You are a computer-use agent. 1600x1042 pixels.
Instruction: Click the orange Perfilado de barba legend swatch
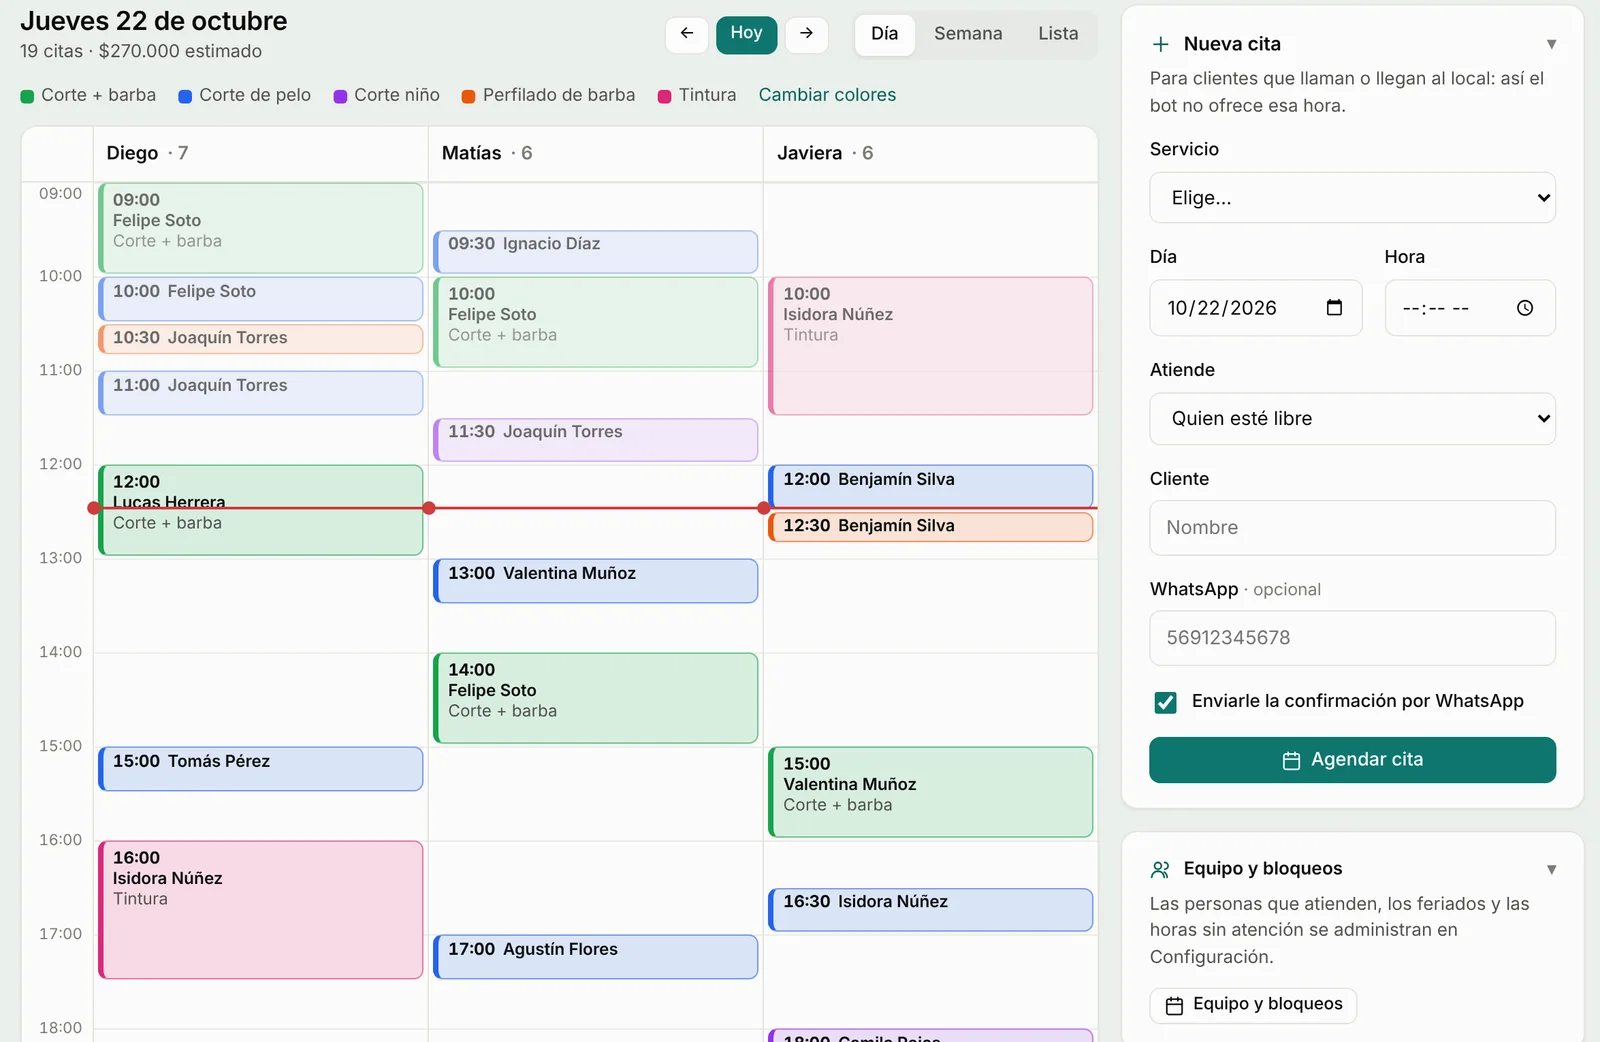468,97
